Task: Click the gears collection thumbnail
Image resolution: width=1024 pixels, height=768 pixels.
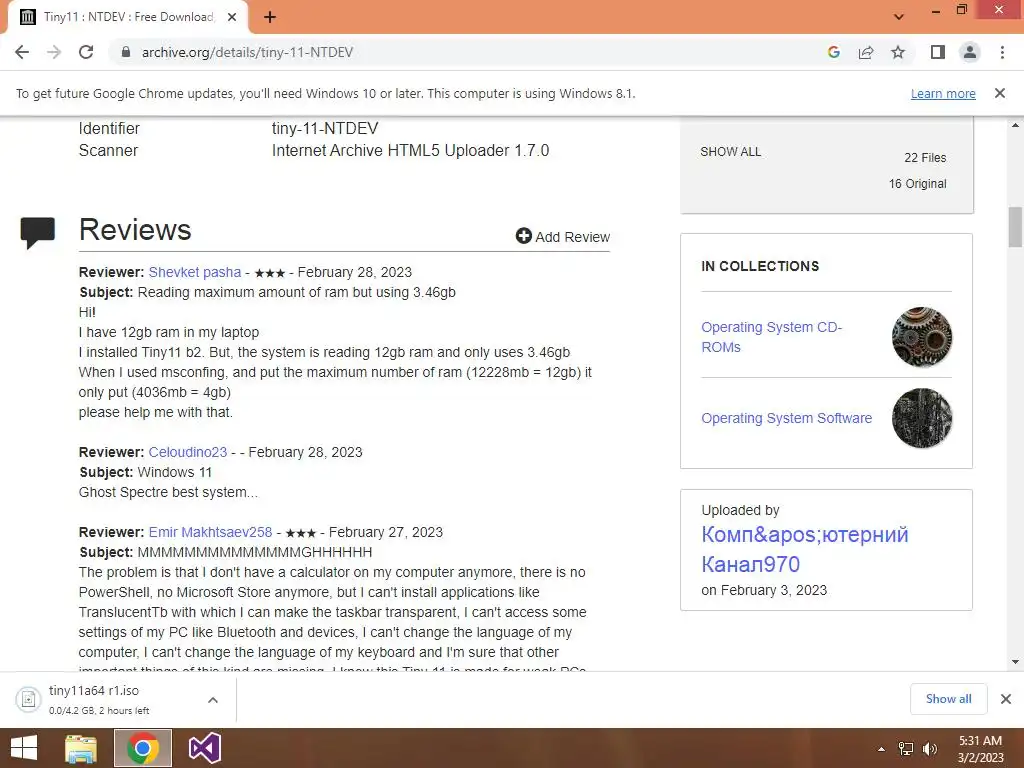Action: coord(921,337)
